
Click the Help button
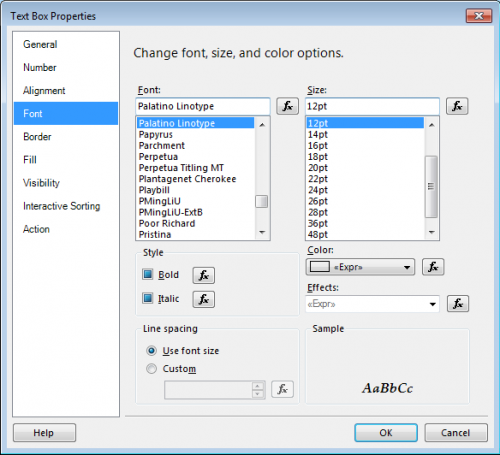coord(44,433)
